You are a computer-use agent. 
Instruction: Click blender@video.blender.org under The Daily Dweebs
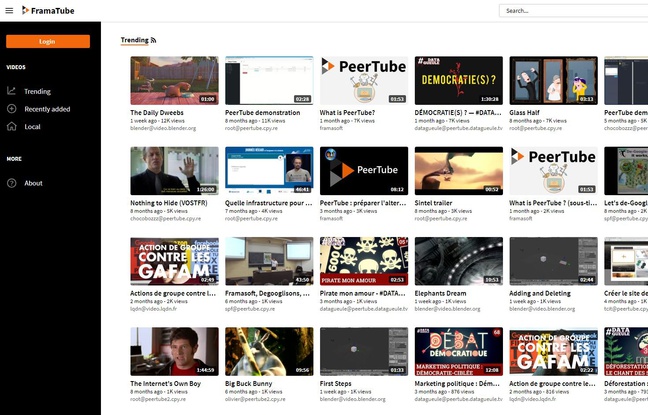pyautogui.click(x=163, y=128)
